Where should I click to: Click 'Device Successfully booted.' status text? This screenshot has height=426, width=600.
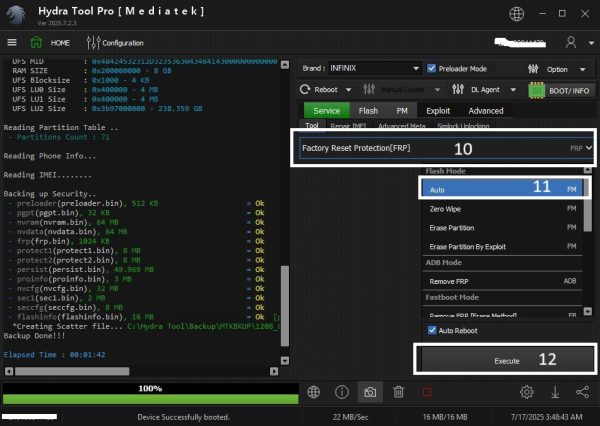[x=183, y=417]
